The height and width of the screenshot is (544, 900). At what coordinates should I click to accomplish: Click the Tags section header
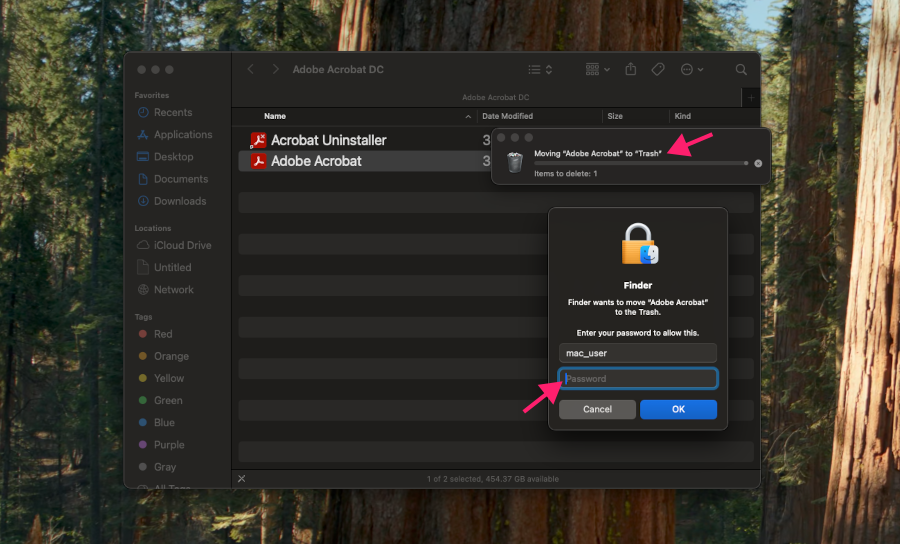coord(143,317)
